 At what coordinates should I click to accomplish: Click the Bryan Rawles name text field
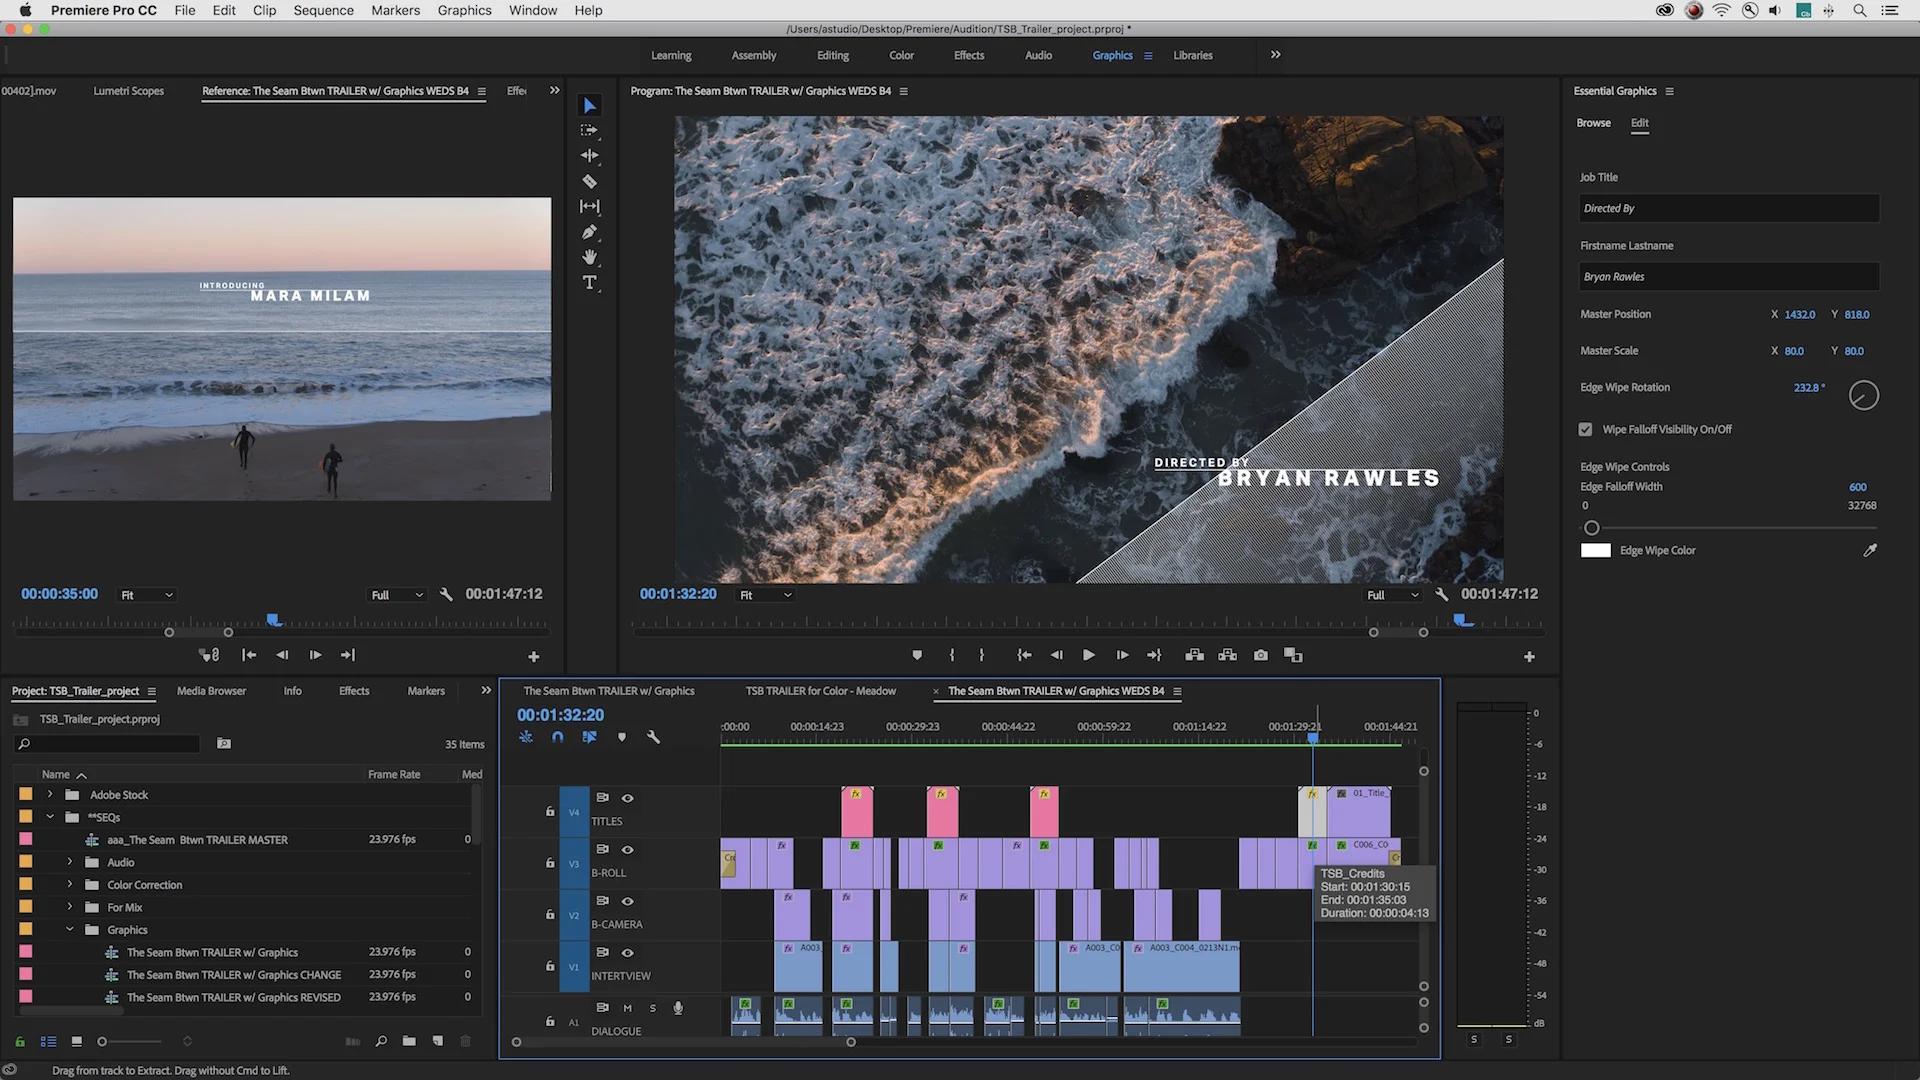coord(1728,277)
